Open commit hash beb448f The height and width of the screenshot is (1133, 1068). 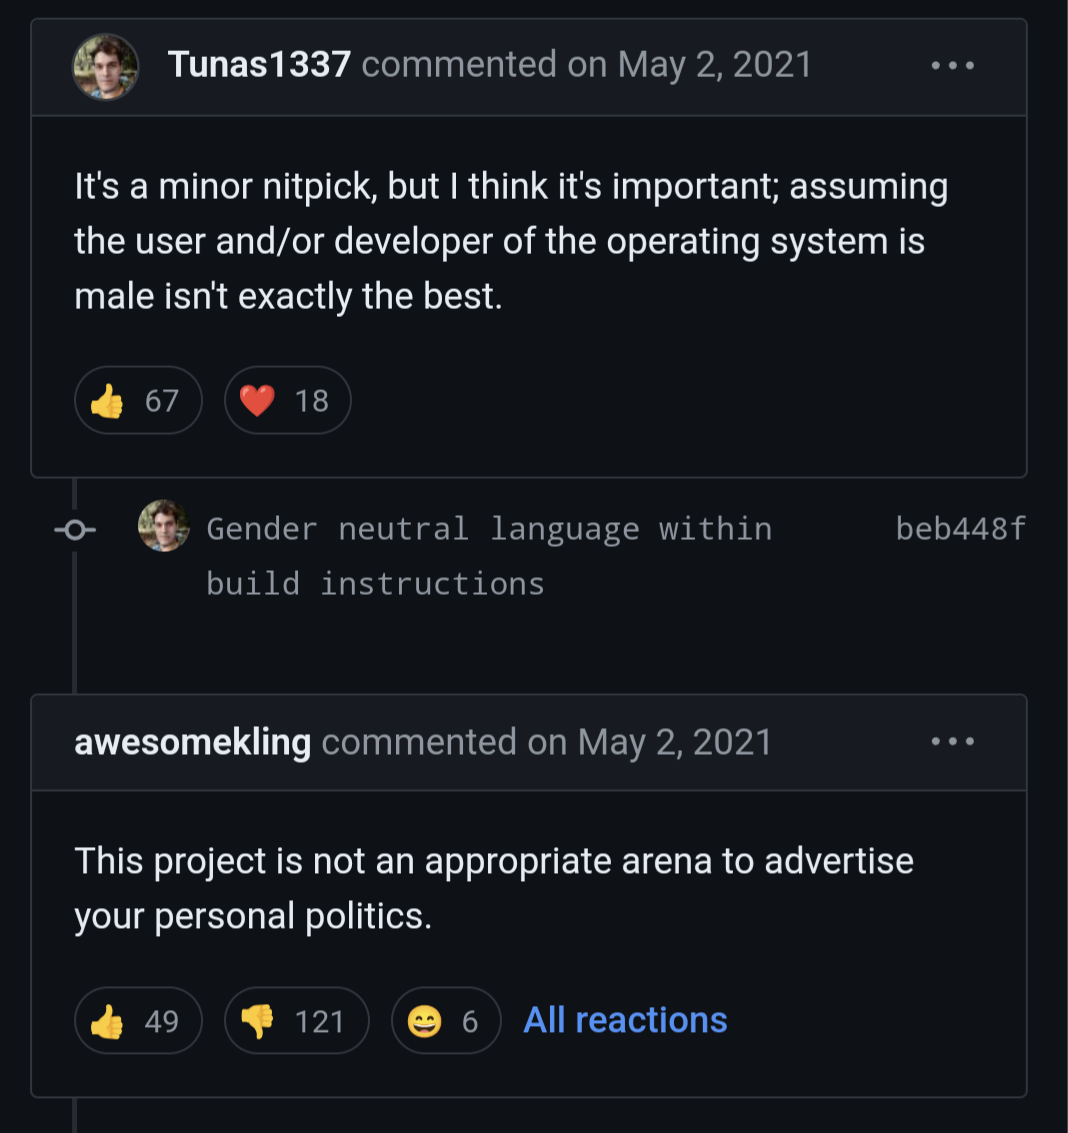coord(960,529)
